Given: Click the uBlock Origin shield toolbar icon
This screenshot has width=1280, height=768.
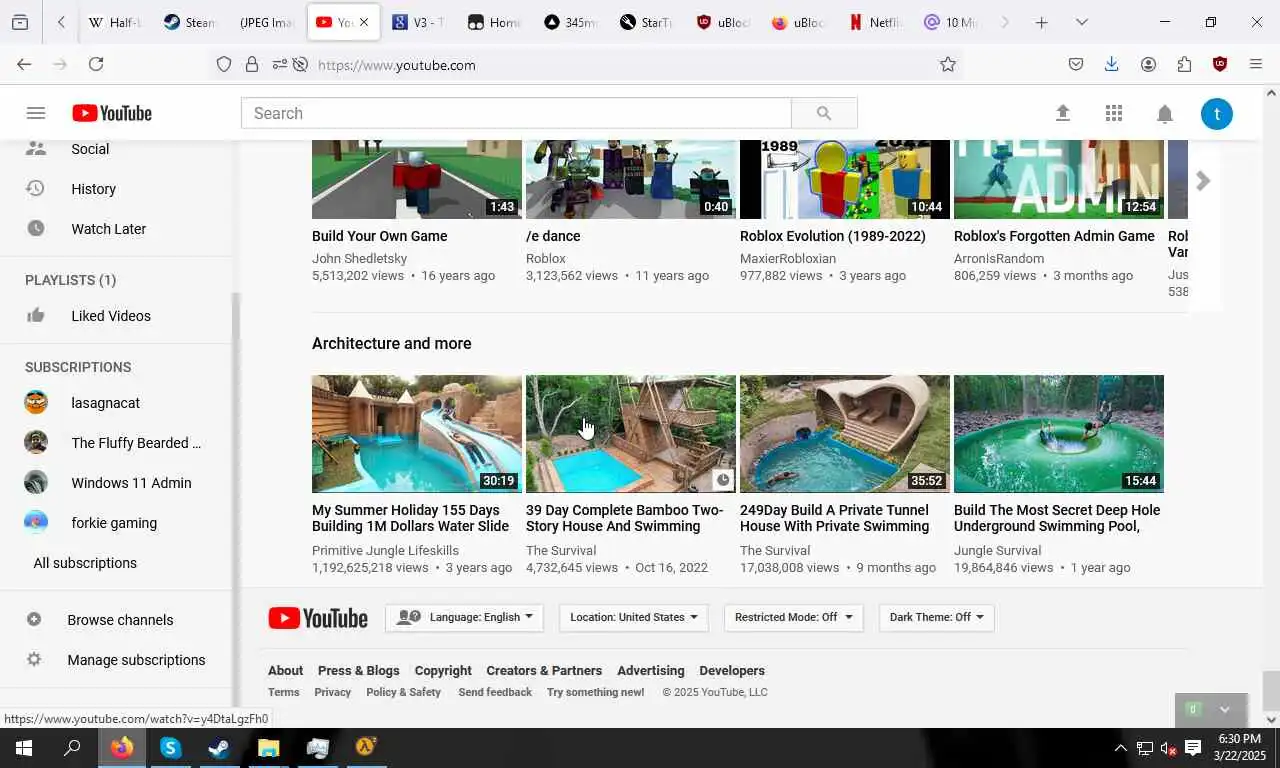Looking at the screenshot, I should 1220,64.
